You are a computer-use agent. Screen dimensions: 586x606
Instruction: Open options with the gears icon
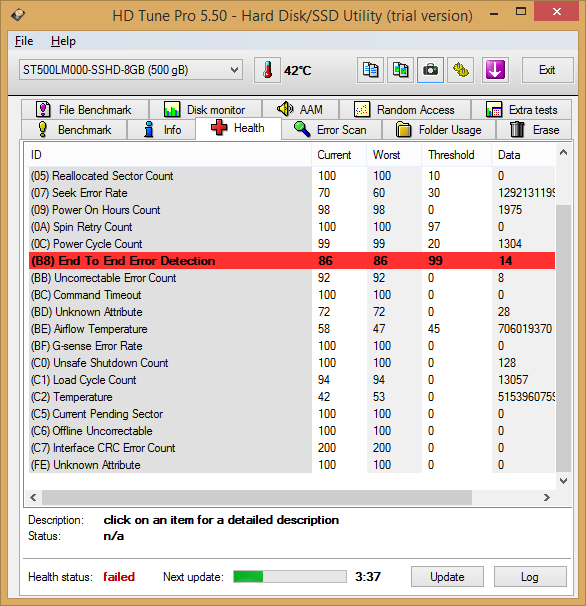[460, 70]
